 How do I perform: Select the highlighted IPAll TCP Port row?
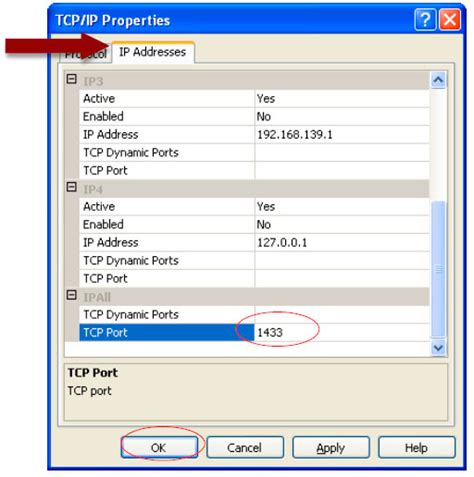coord(167,333)
